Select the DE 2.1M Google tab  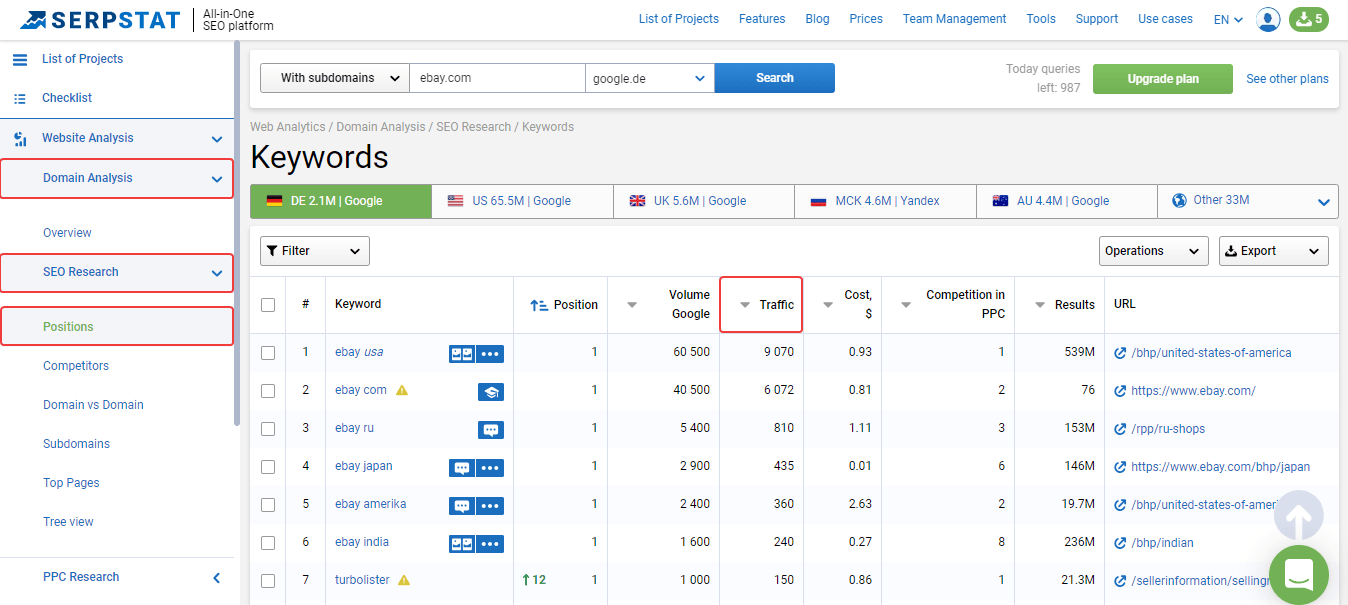[341, 201]
